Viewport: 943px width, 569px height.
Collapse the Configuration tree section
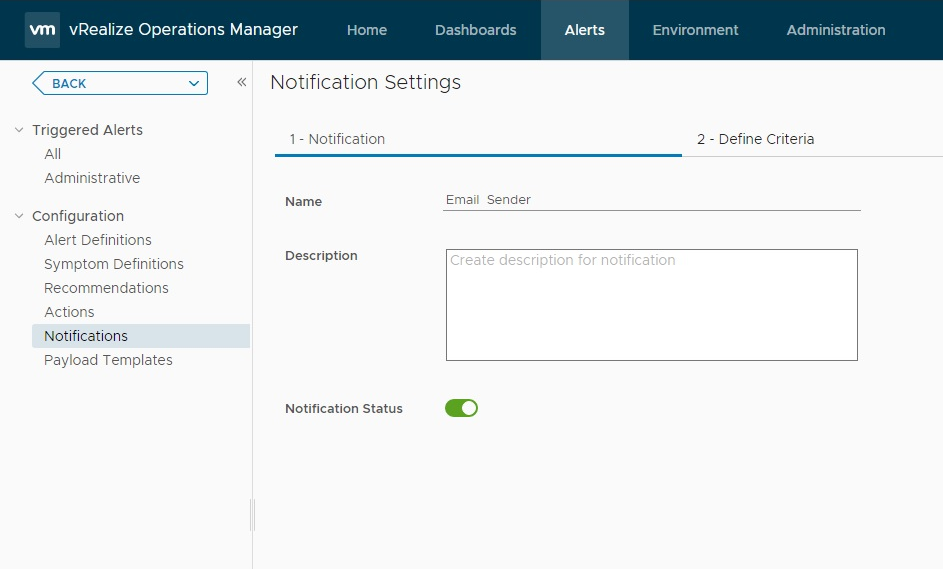click(x=19, y=216)
